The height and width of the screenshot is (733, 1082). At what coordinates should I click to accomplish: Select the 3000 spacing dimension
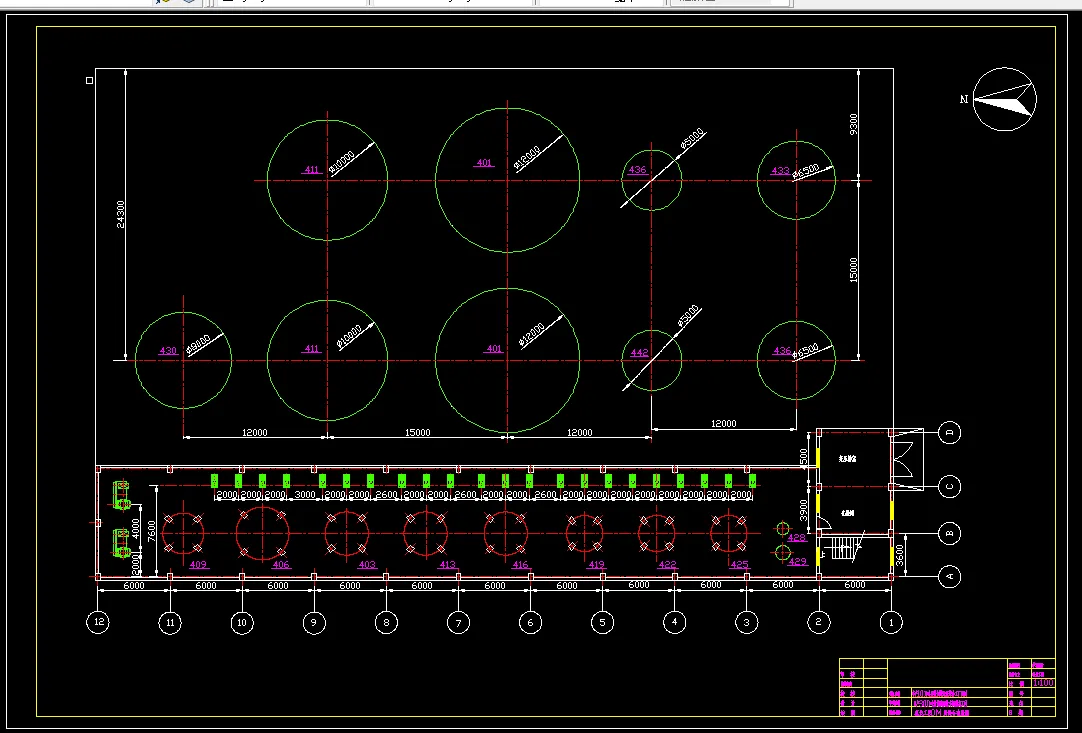(x=305, y=495)
